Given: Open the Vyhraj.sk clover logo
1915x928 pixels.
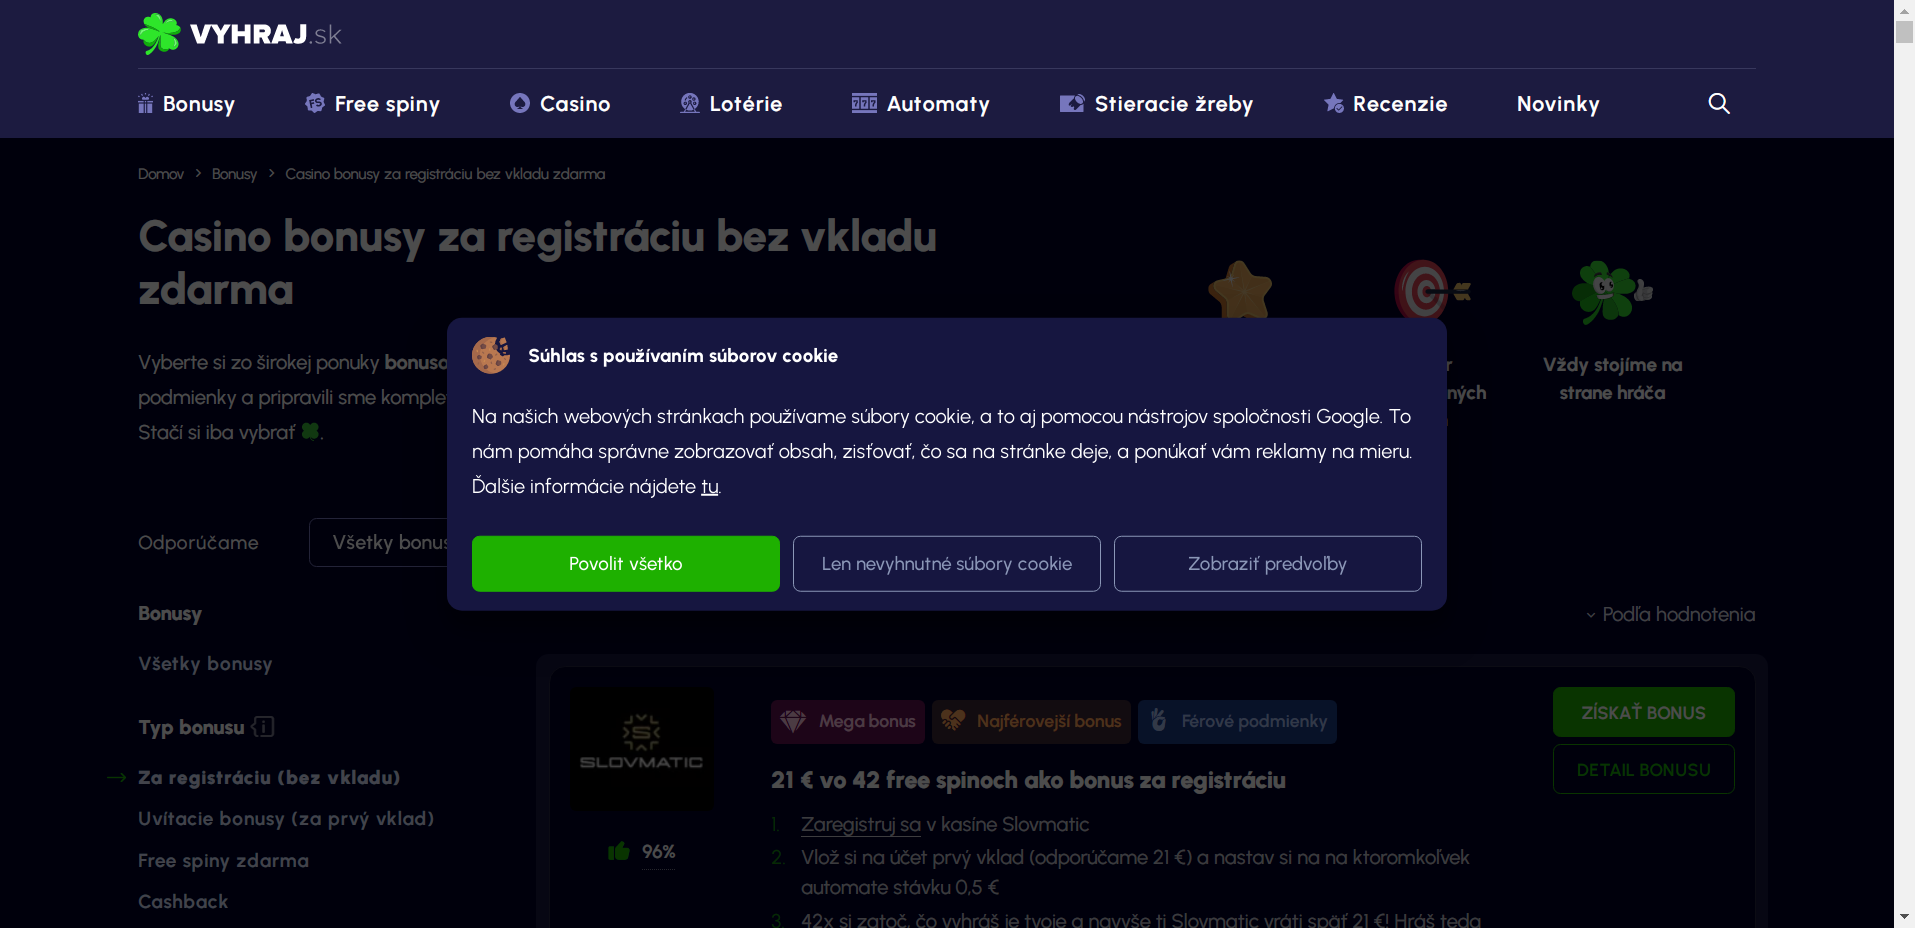Looking at the screenshot, I should click(x=240, y=34).
